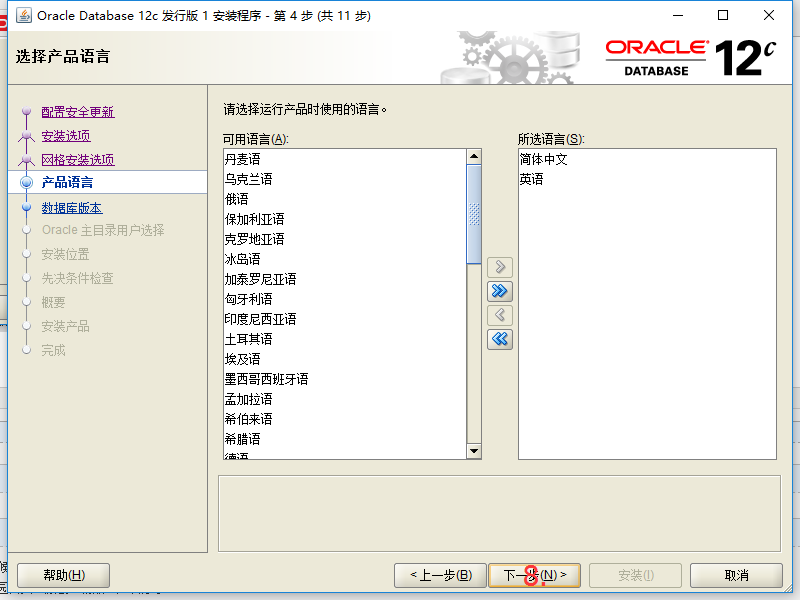Cancel installation with 取消 button
800x600 pixels.
point(736,576)
